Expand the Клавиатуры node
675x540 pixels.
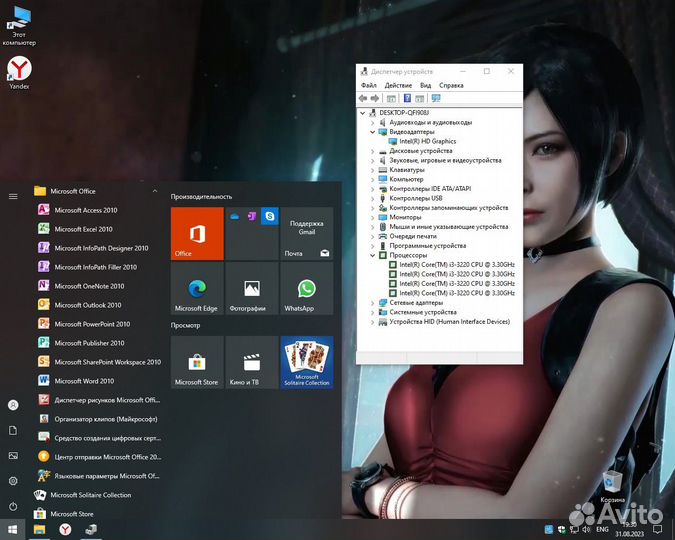tap(372, 170)
